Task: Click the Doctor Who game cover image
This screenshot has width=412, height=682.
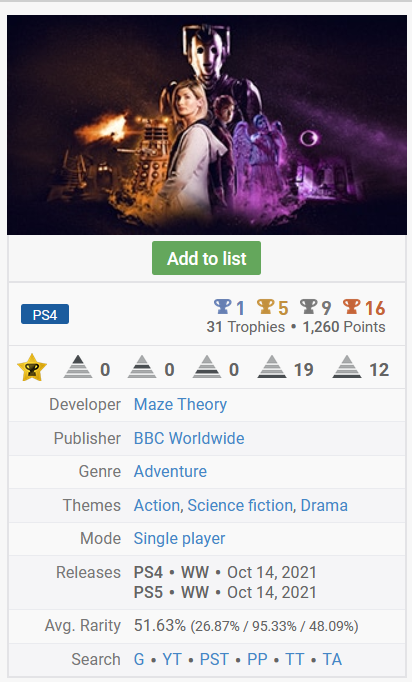Action: (x=207, y=125)
